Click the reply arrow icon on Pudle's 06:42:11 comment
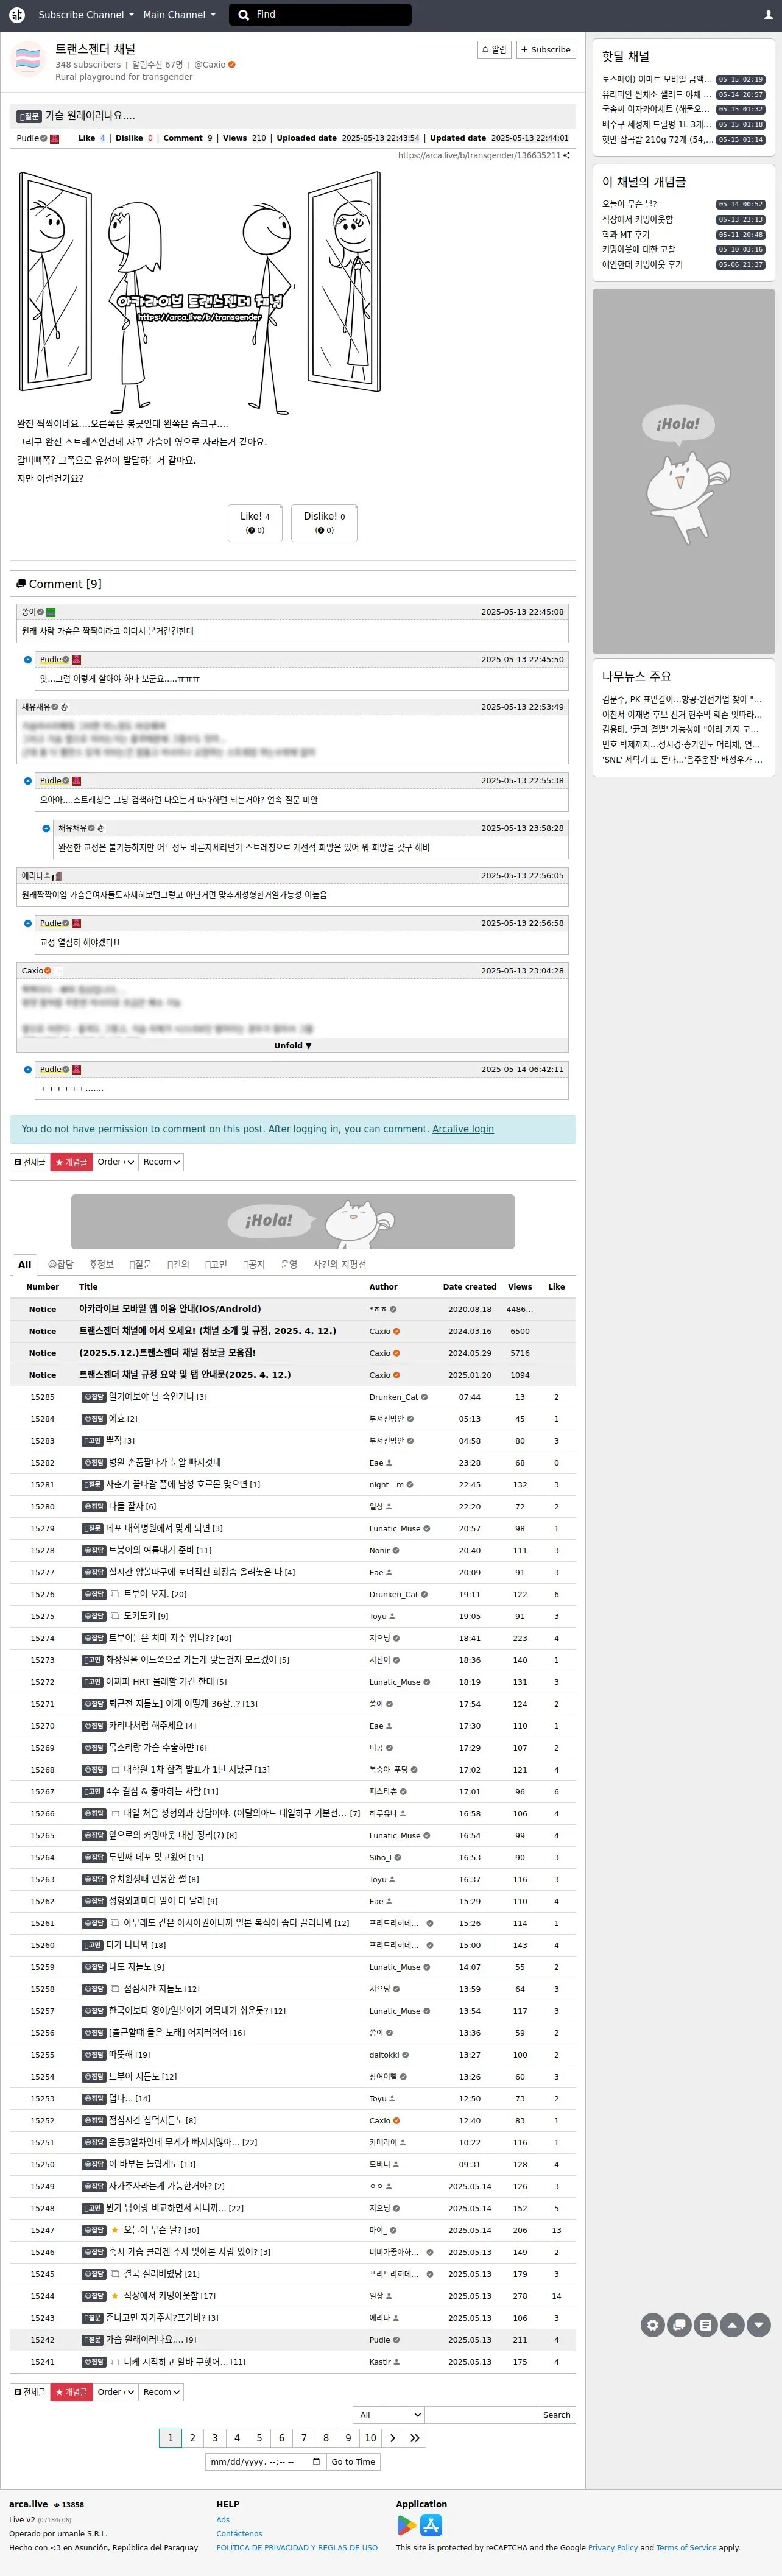The width and height of the screenshot is (782, 2576). 28,1069
